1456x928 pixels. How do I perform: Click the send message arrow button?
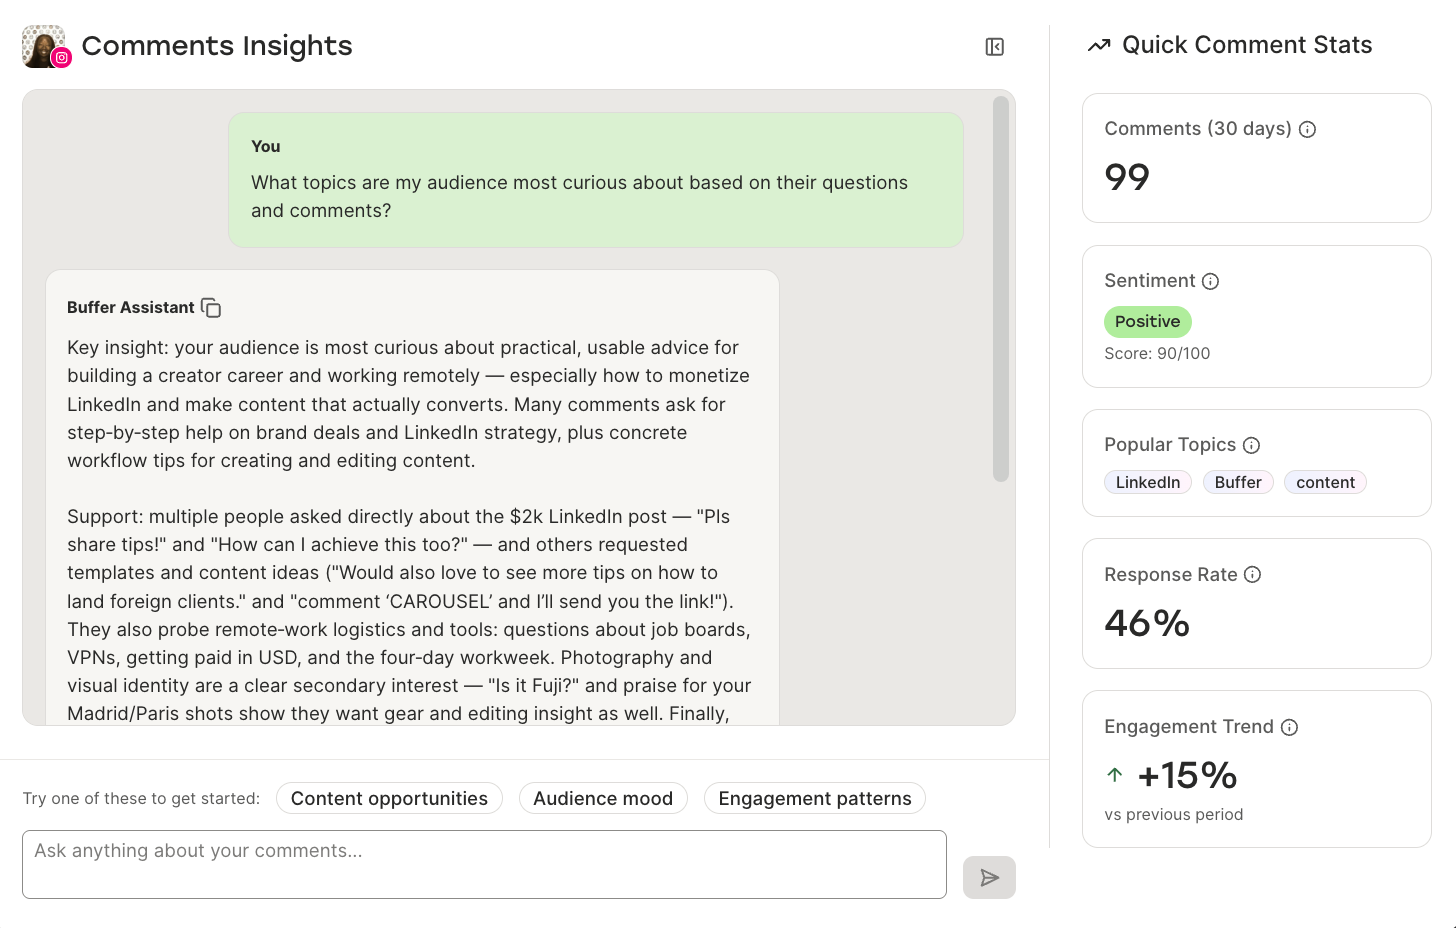(989, 877)
